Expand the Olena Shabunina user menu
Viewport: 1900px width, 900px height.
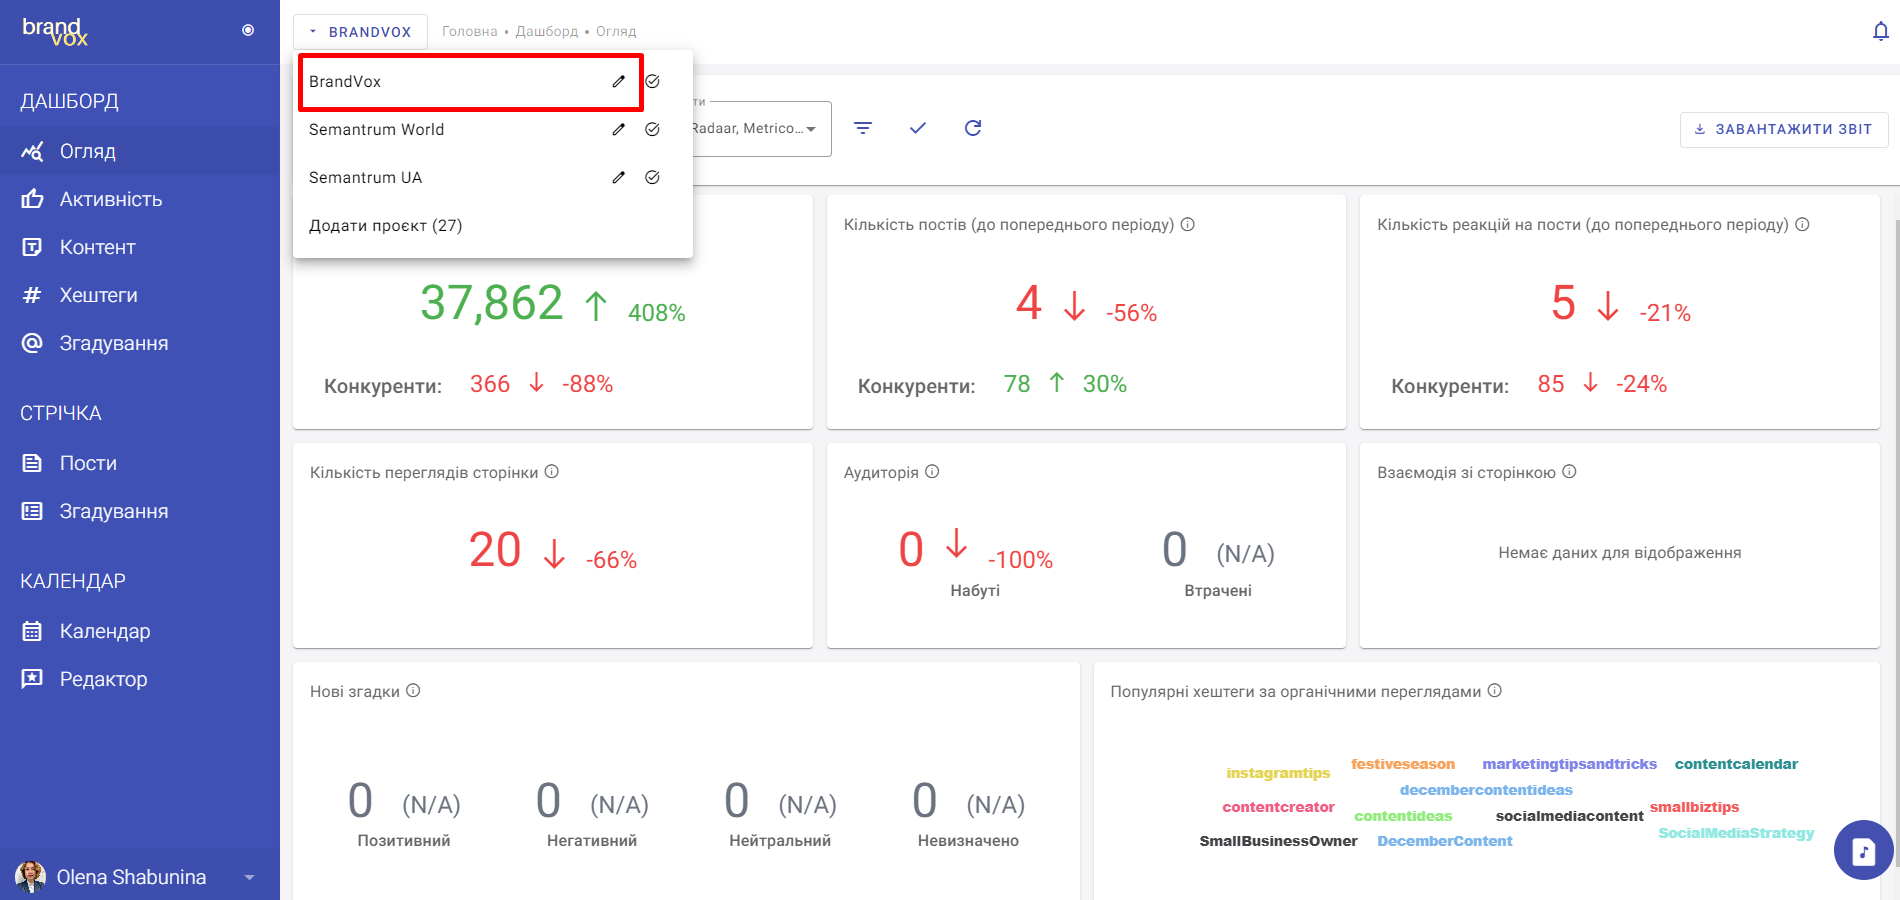(x=249, y=877)
